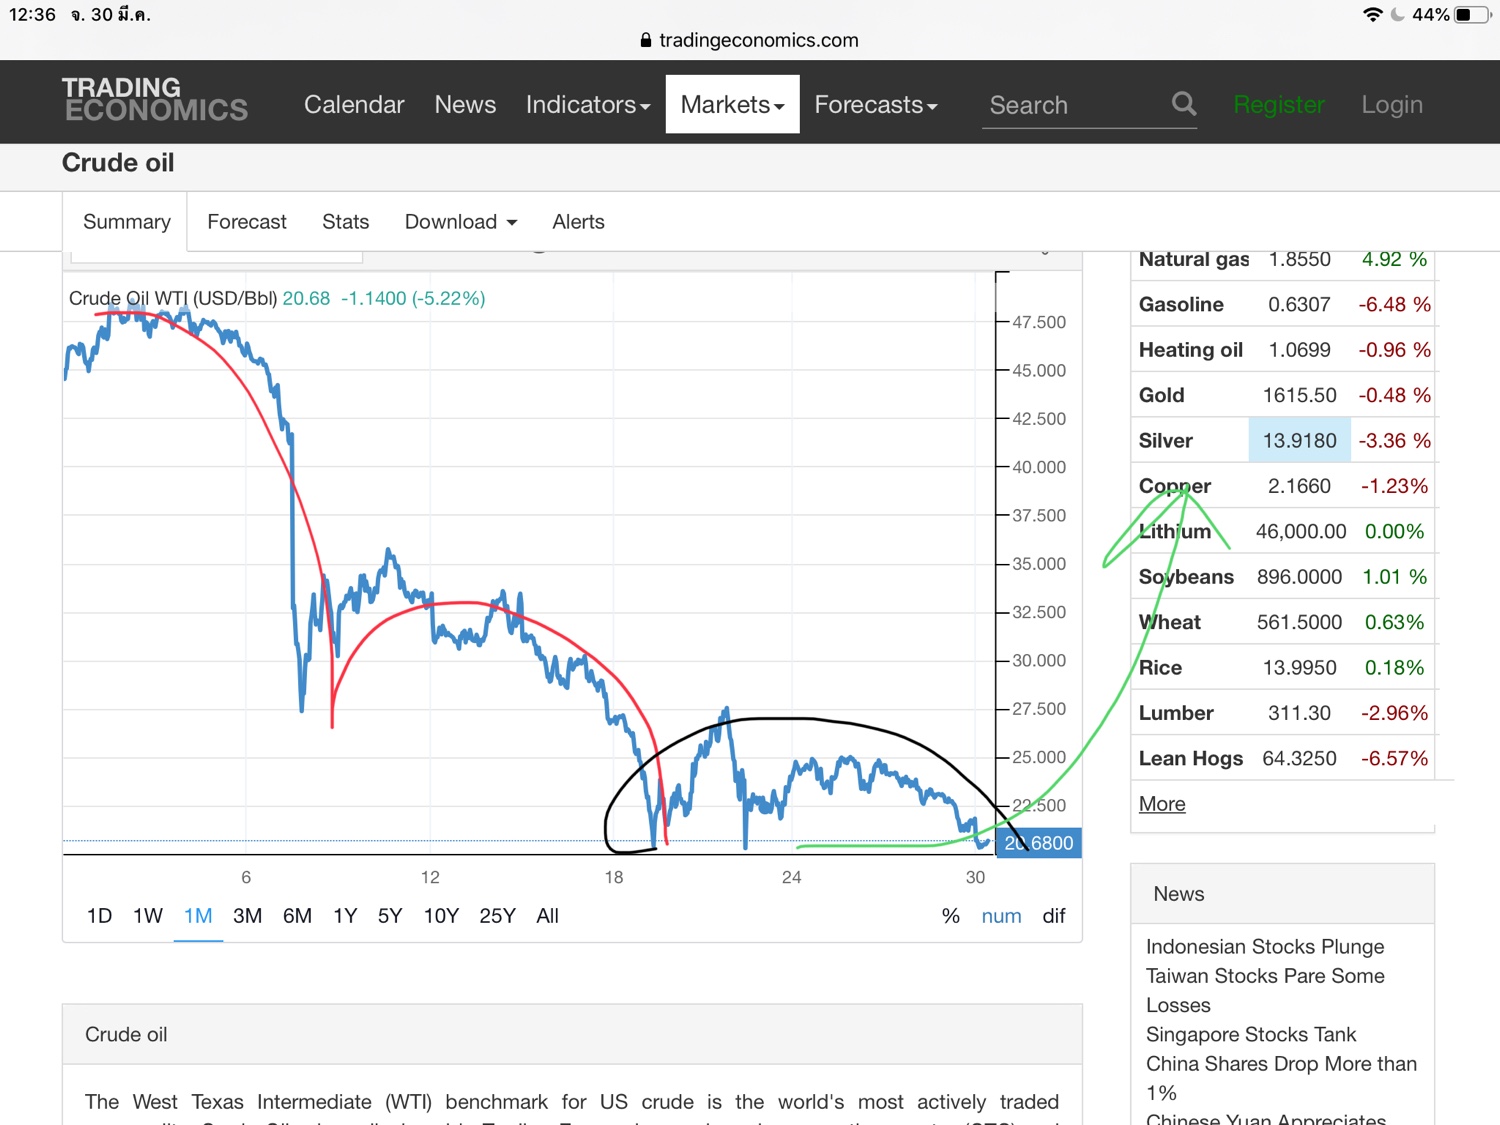
Task: Click the Gold price 1615.50 value
Action: 1299,395
